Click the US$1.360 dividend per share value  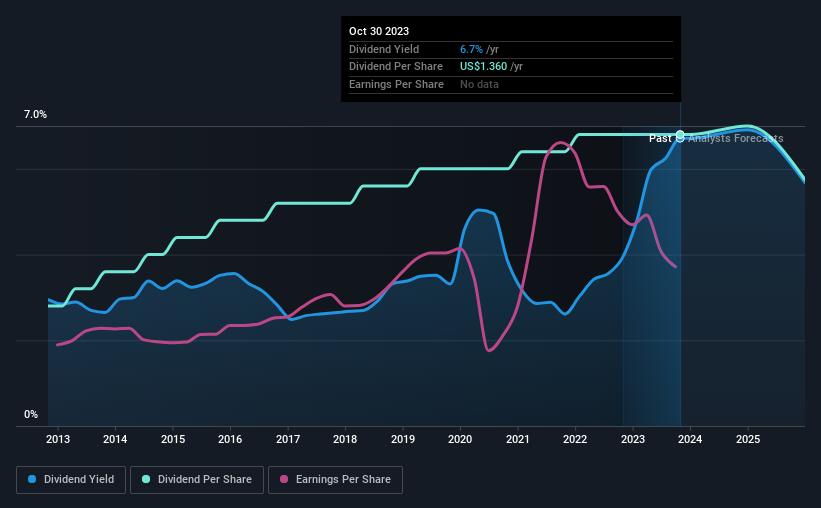point(483,67)
